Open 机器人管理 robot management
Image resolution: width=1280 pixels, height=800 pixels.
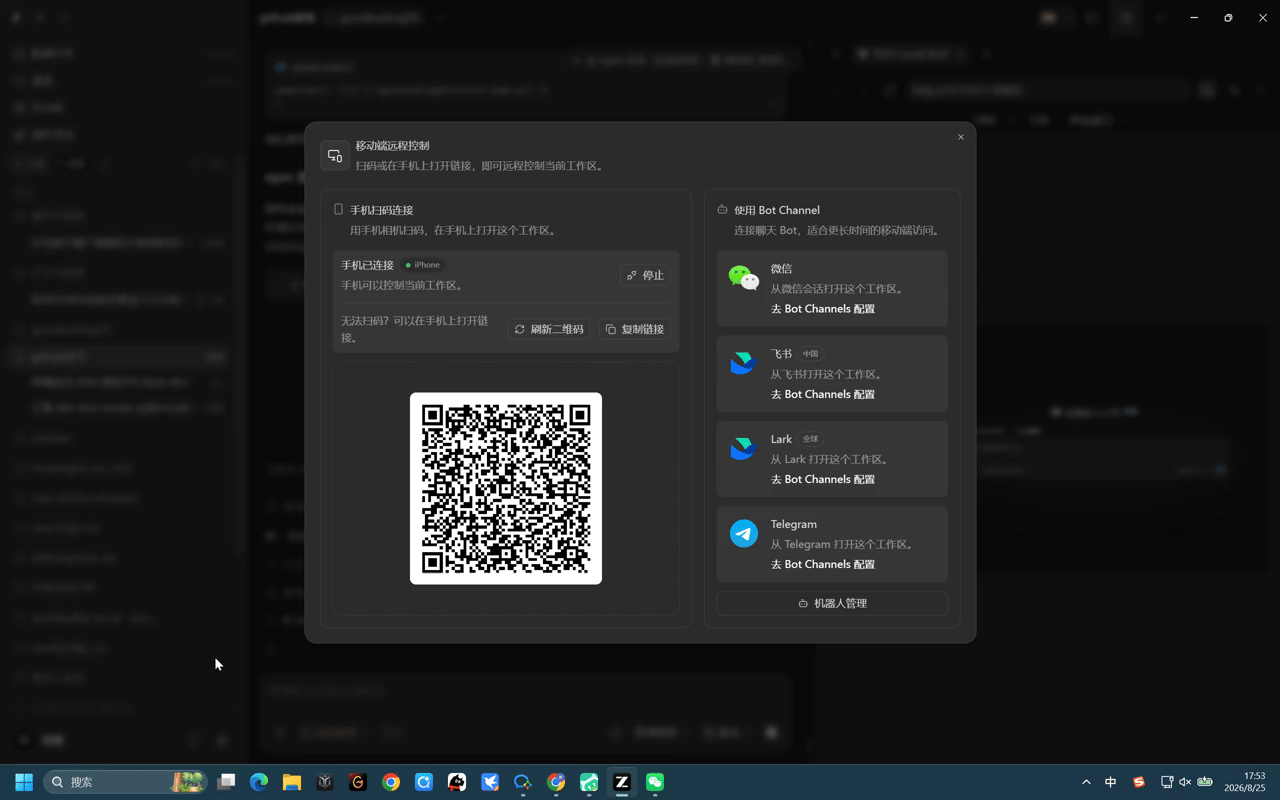832,603
